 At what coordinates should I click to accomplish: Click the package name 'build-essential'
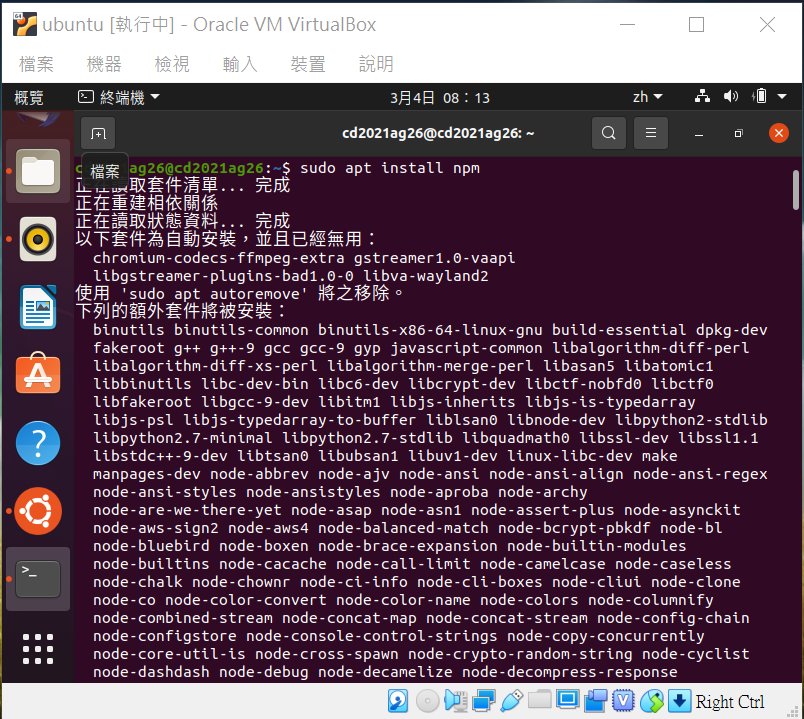[619, 330]
